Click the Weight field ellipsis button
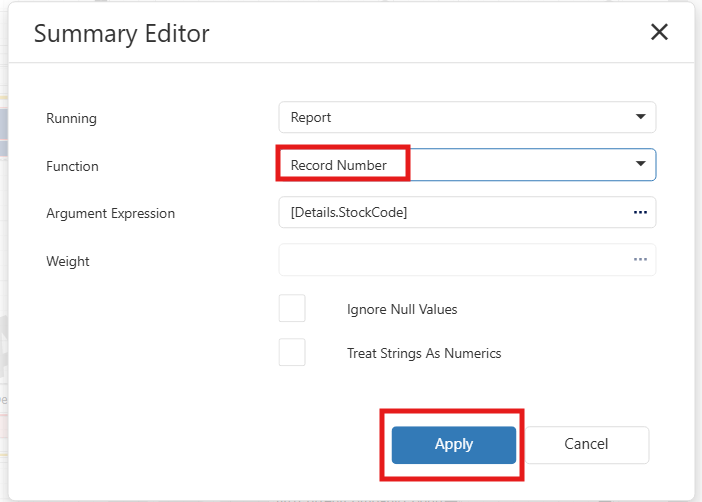702x502 pixels. tap(640, 260)
